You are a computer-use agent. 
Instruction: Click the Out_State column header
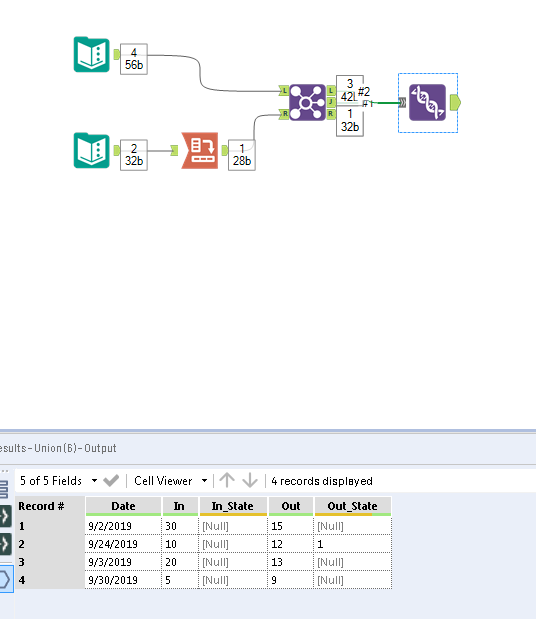(352, 506)
